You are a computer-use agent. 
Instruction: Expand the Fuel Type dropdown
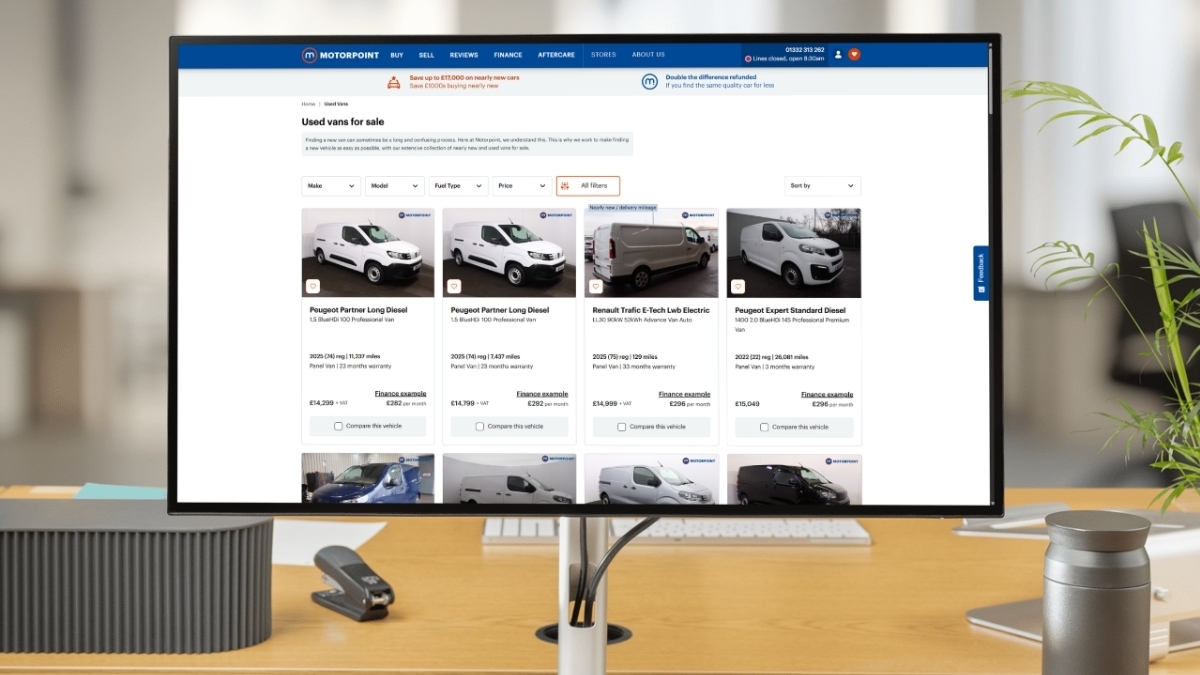click(x=458, y=186)
